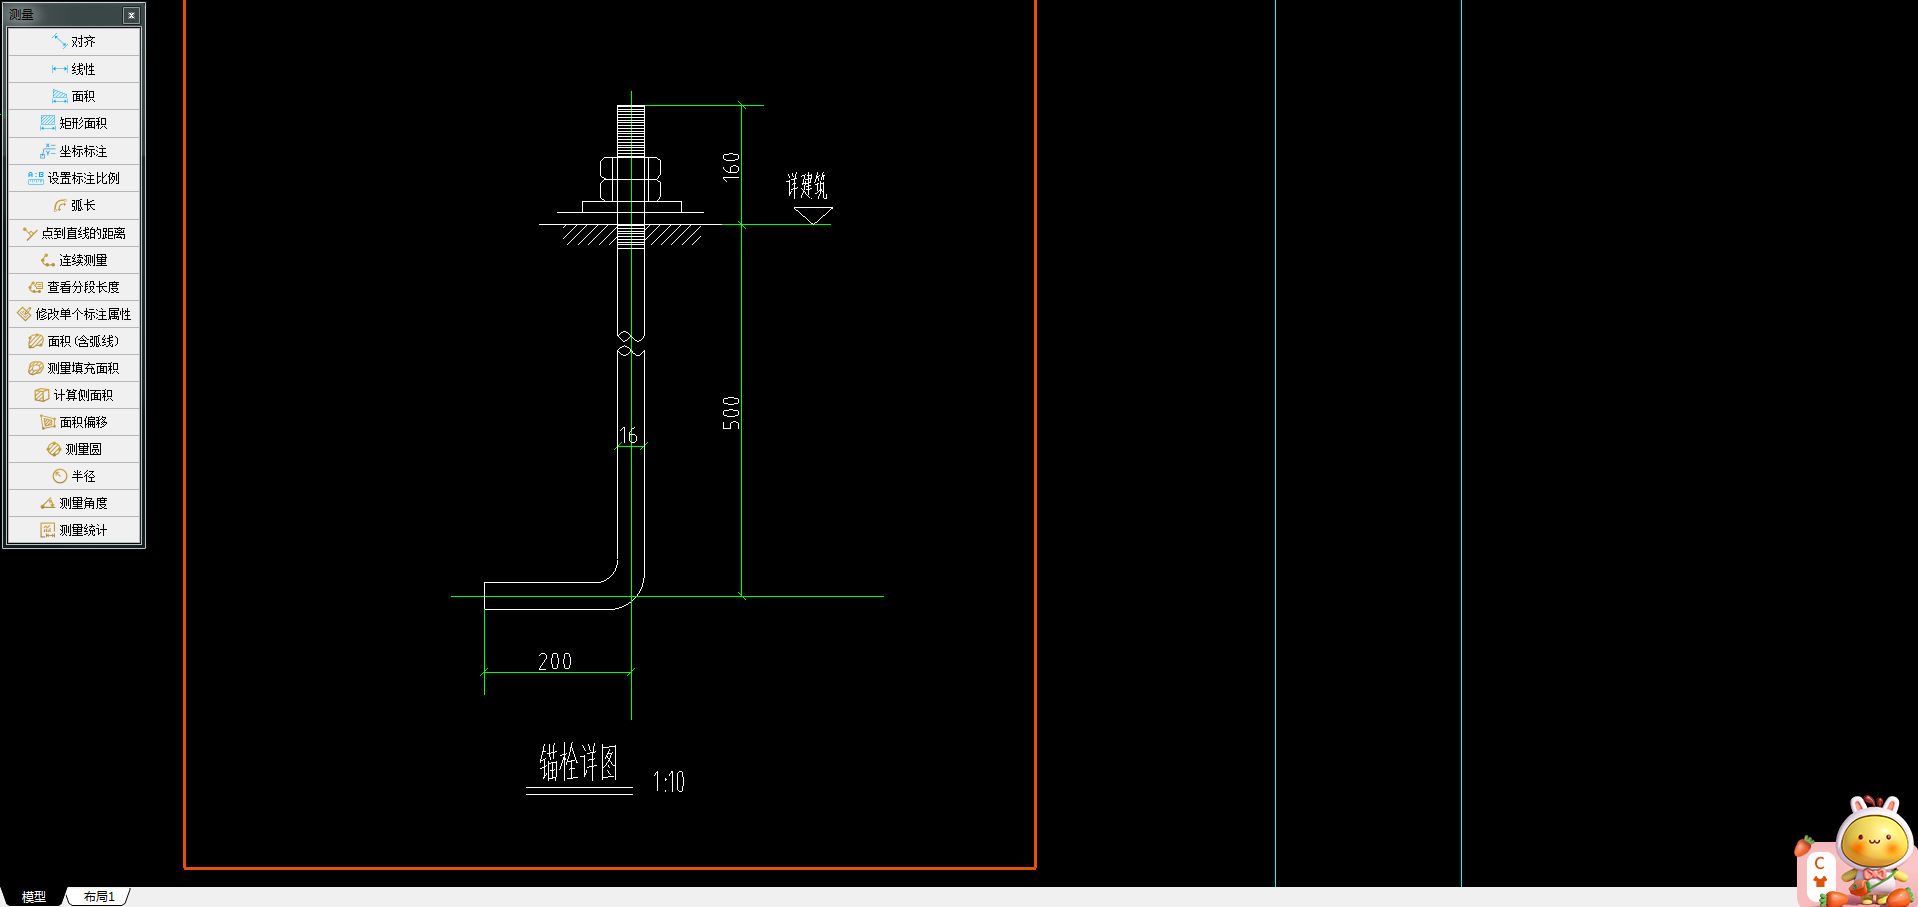Select the 半径 radius tool
Screen dimensions: 1918x907
click(x=74, y=476)
